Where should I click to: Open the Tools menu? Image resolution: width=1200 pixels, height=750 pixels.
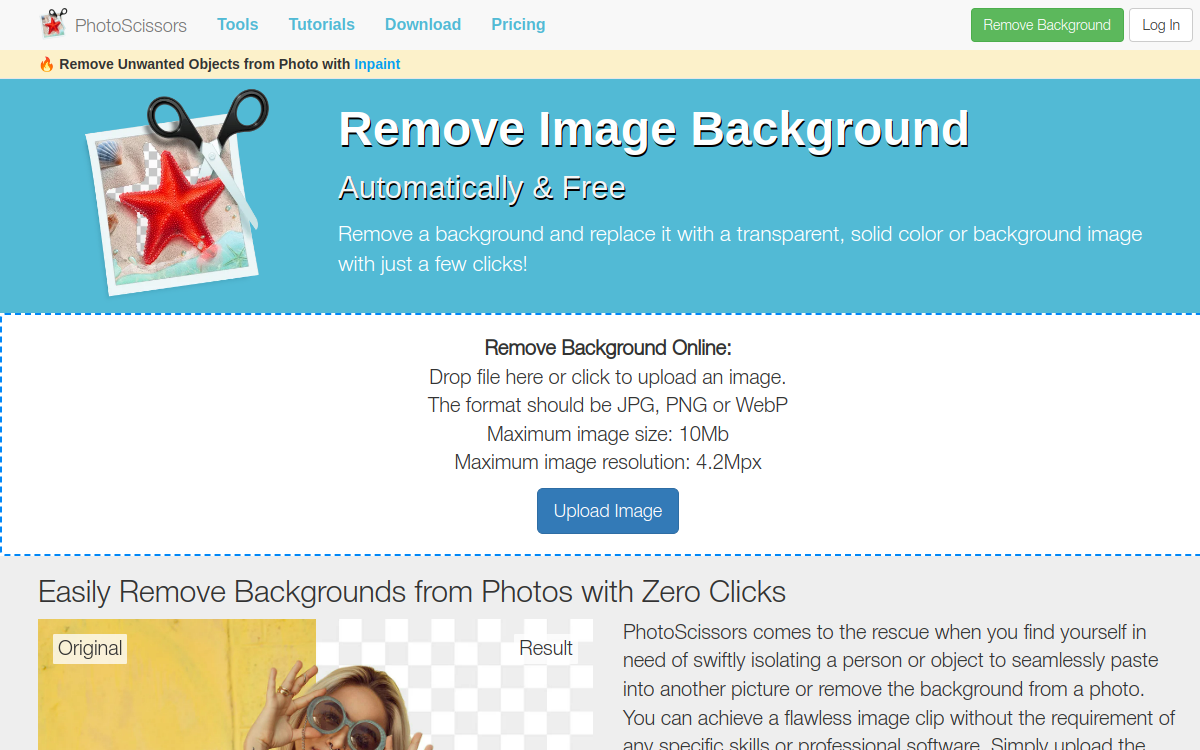(x=238, y=24)
